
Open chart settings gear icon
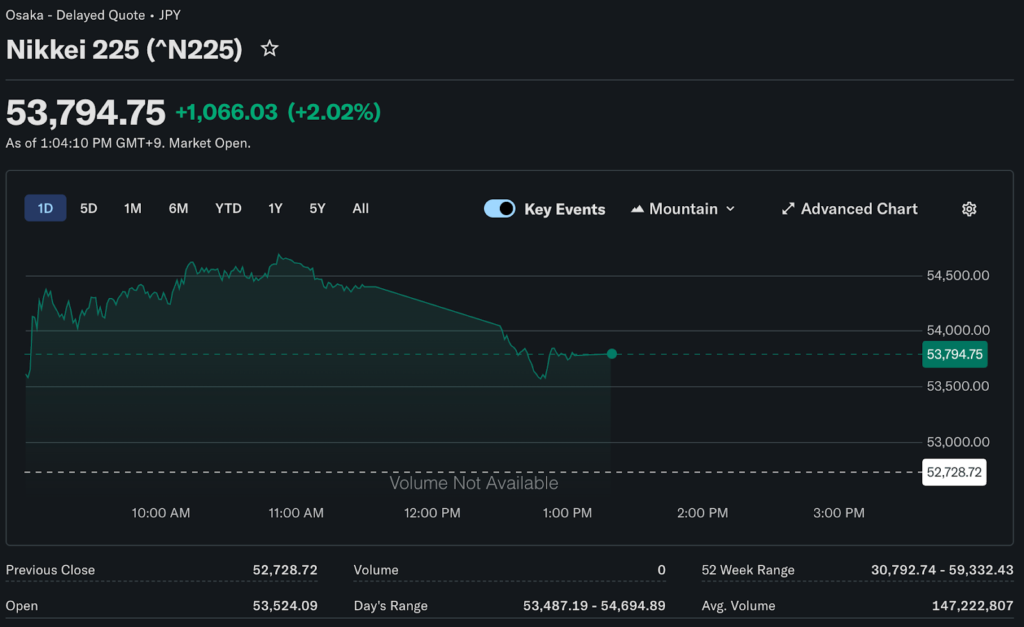968,209
